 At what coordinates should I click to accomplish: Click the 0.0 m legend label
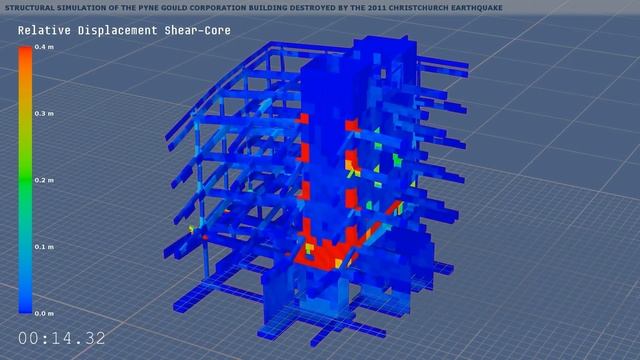point(44,313)
